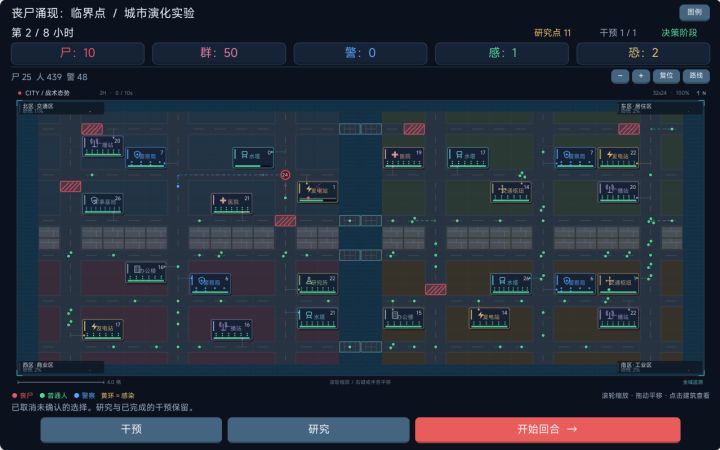Zoom in the map with the plus button
This screenshot has width=720, height=450.
coord(641,76)
